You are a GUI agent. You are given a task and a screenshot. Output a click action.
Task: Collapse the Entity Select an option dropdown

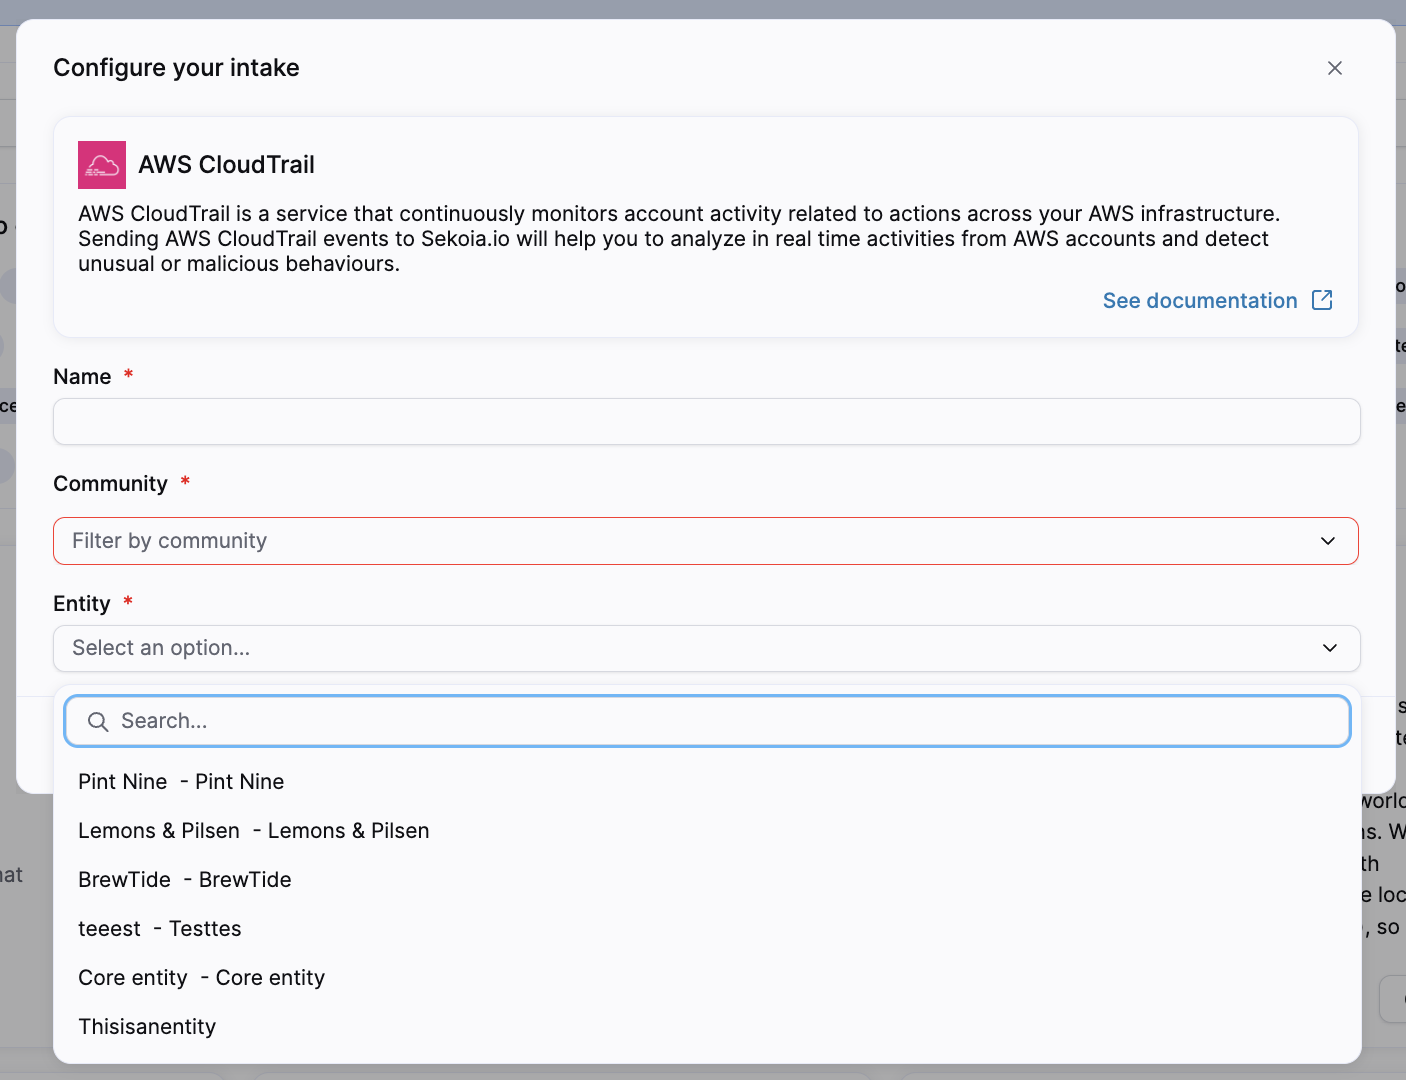706,648
